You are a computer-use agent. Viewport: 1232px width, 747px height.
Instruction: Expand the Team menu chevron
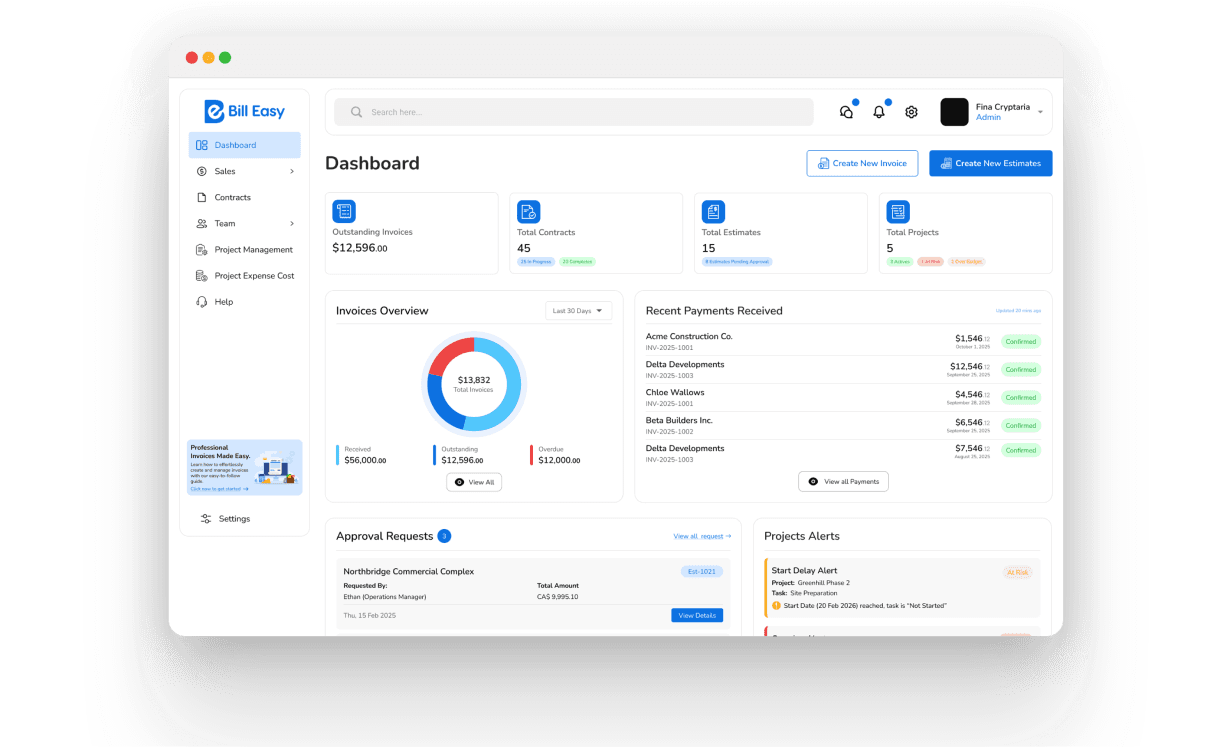(292, 223)
